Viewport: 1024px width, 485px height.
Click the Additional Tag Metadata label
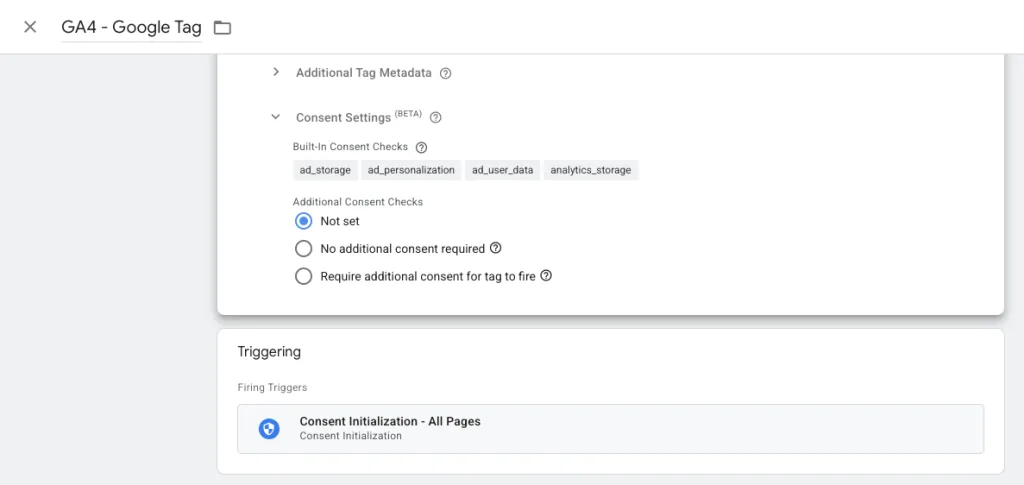coord(364,73)
